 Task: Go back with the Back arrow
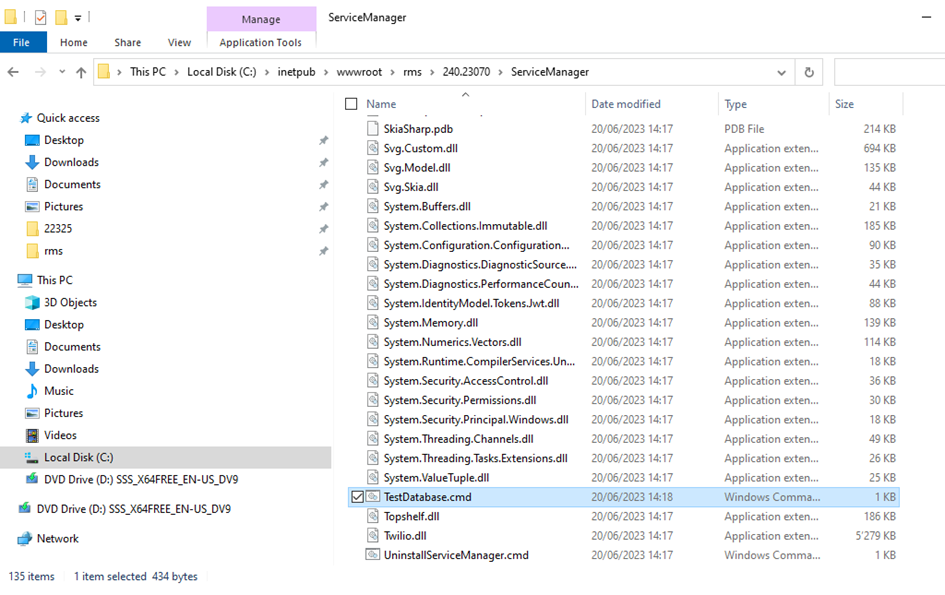pos(13,72)
